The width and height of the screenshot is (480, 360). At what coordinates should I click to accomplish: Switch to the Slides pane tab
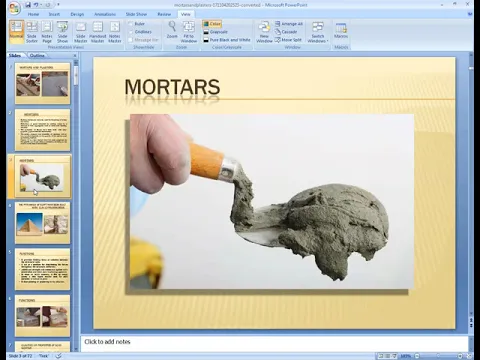15,55
